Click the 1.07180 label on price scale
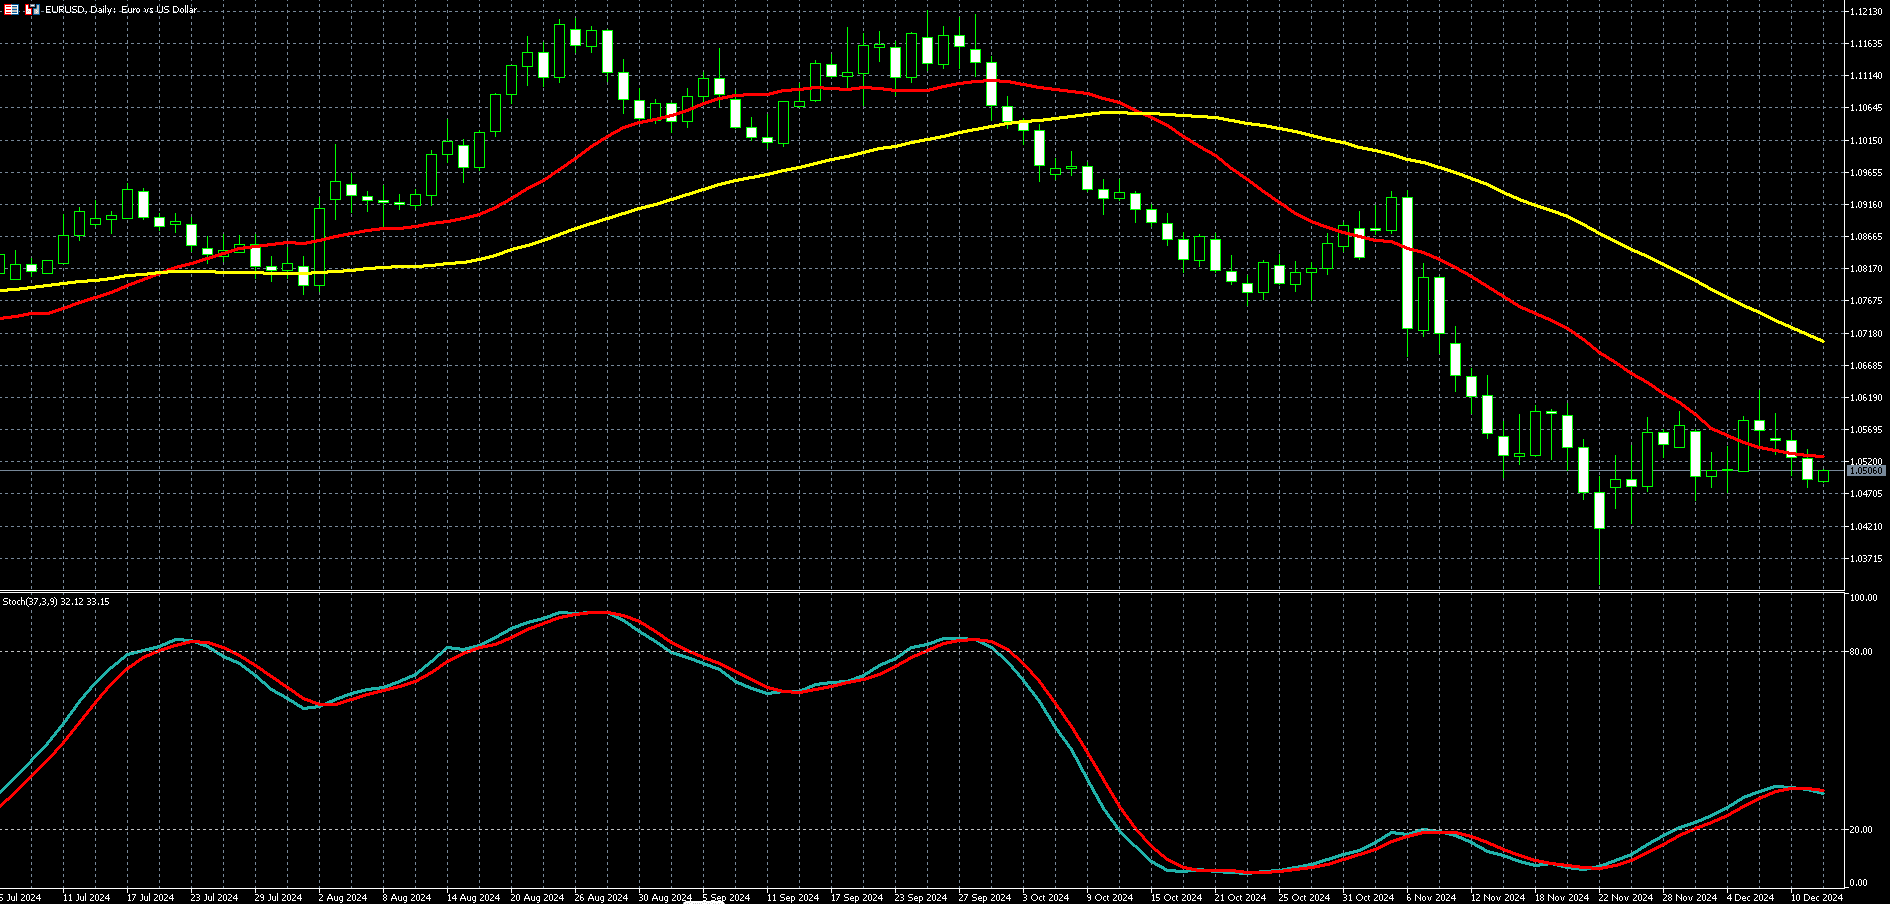Screen dimensions: 1890x904 (1866, 333)
